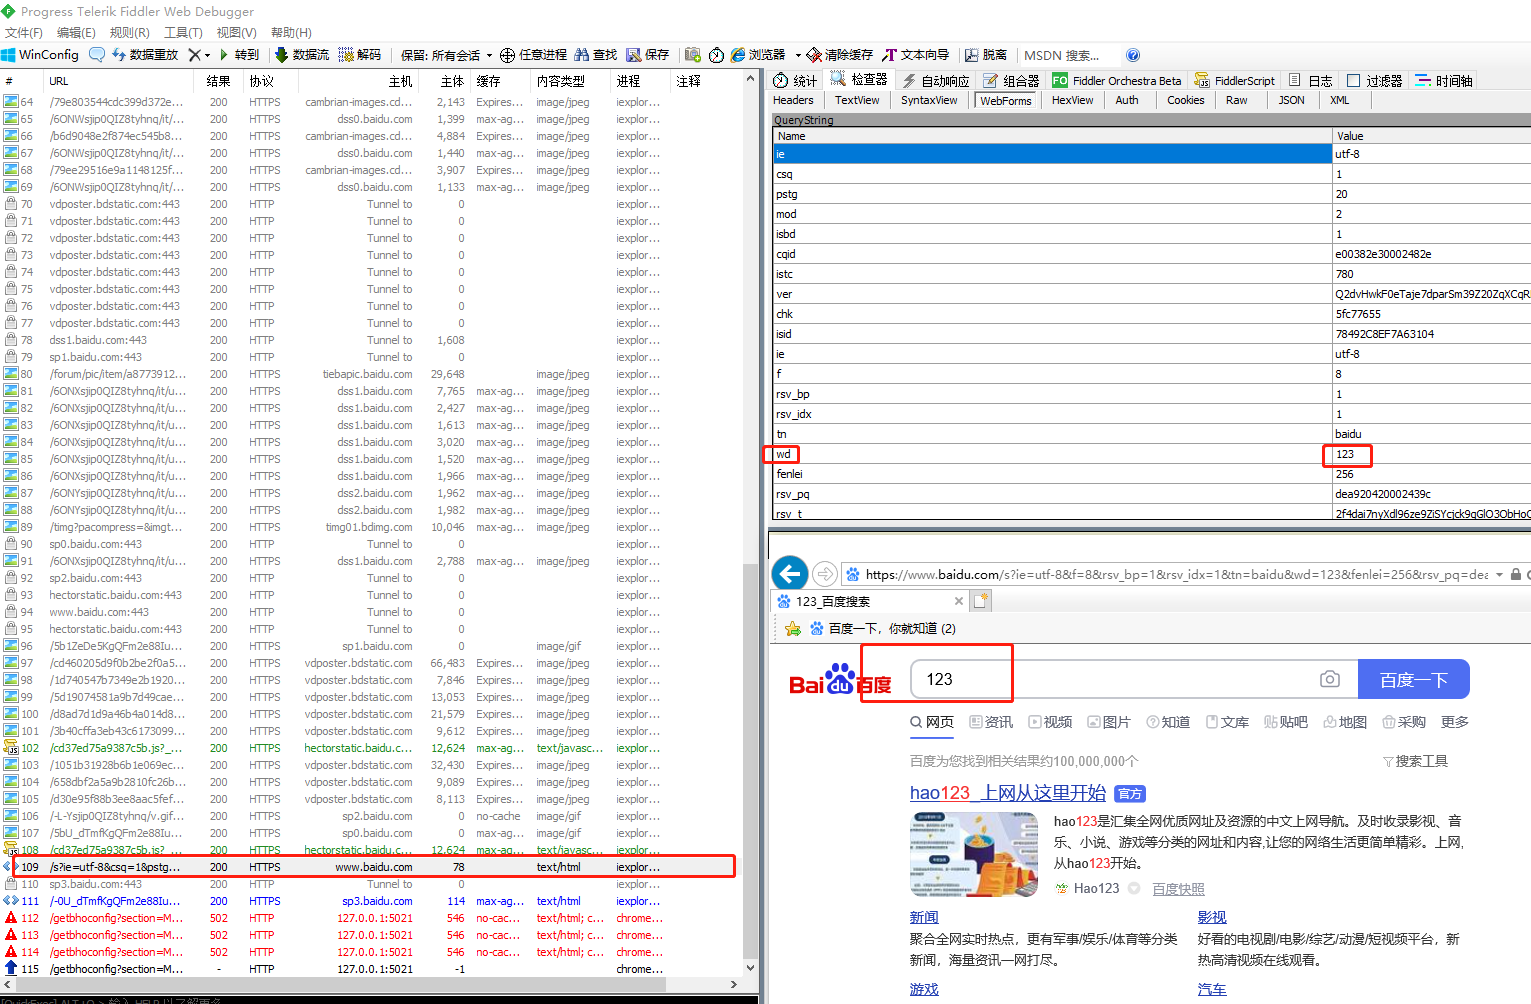Click the 数据流 stream button
Image resolution: width=1531 pixels, height=1004 pixels.
click(x=302, y=55)
